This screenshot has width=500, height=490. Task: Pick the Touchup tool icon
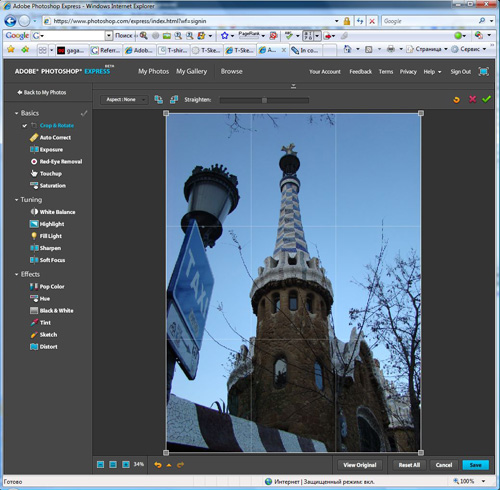tap(34, 173)
